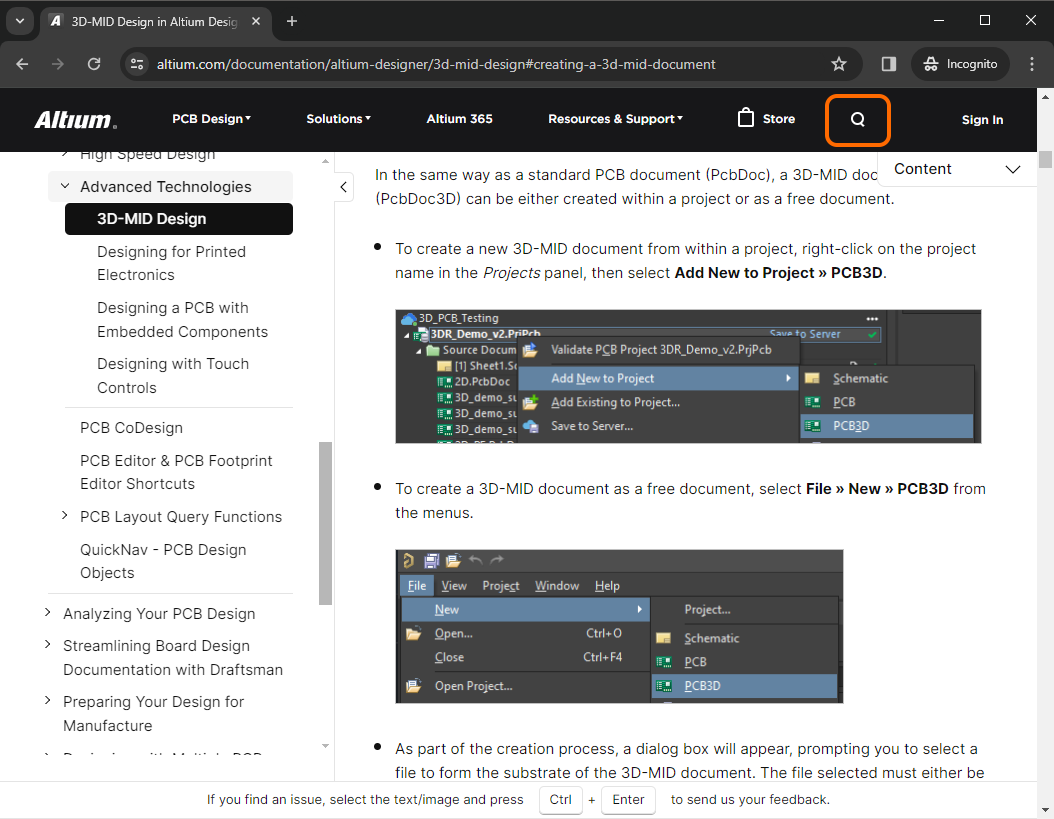Expand the Resources & Support menu
1054x819 pixels.
point(615,119)
